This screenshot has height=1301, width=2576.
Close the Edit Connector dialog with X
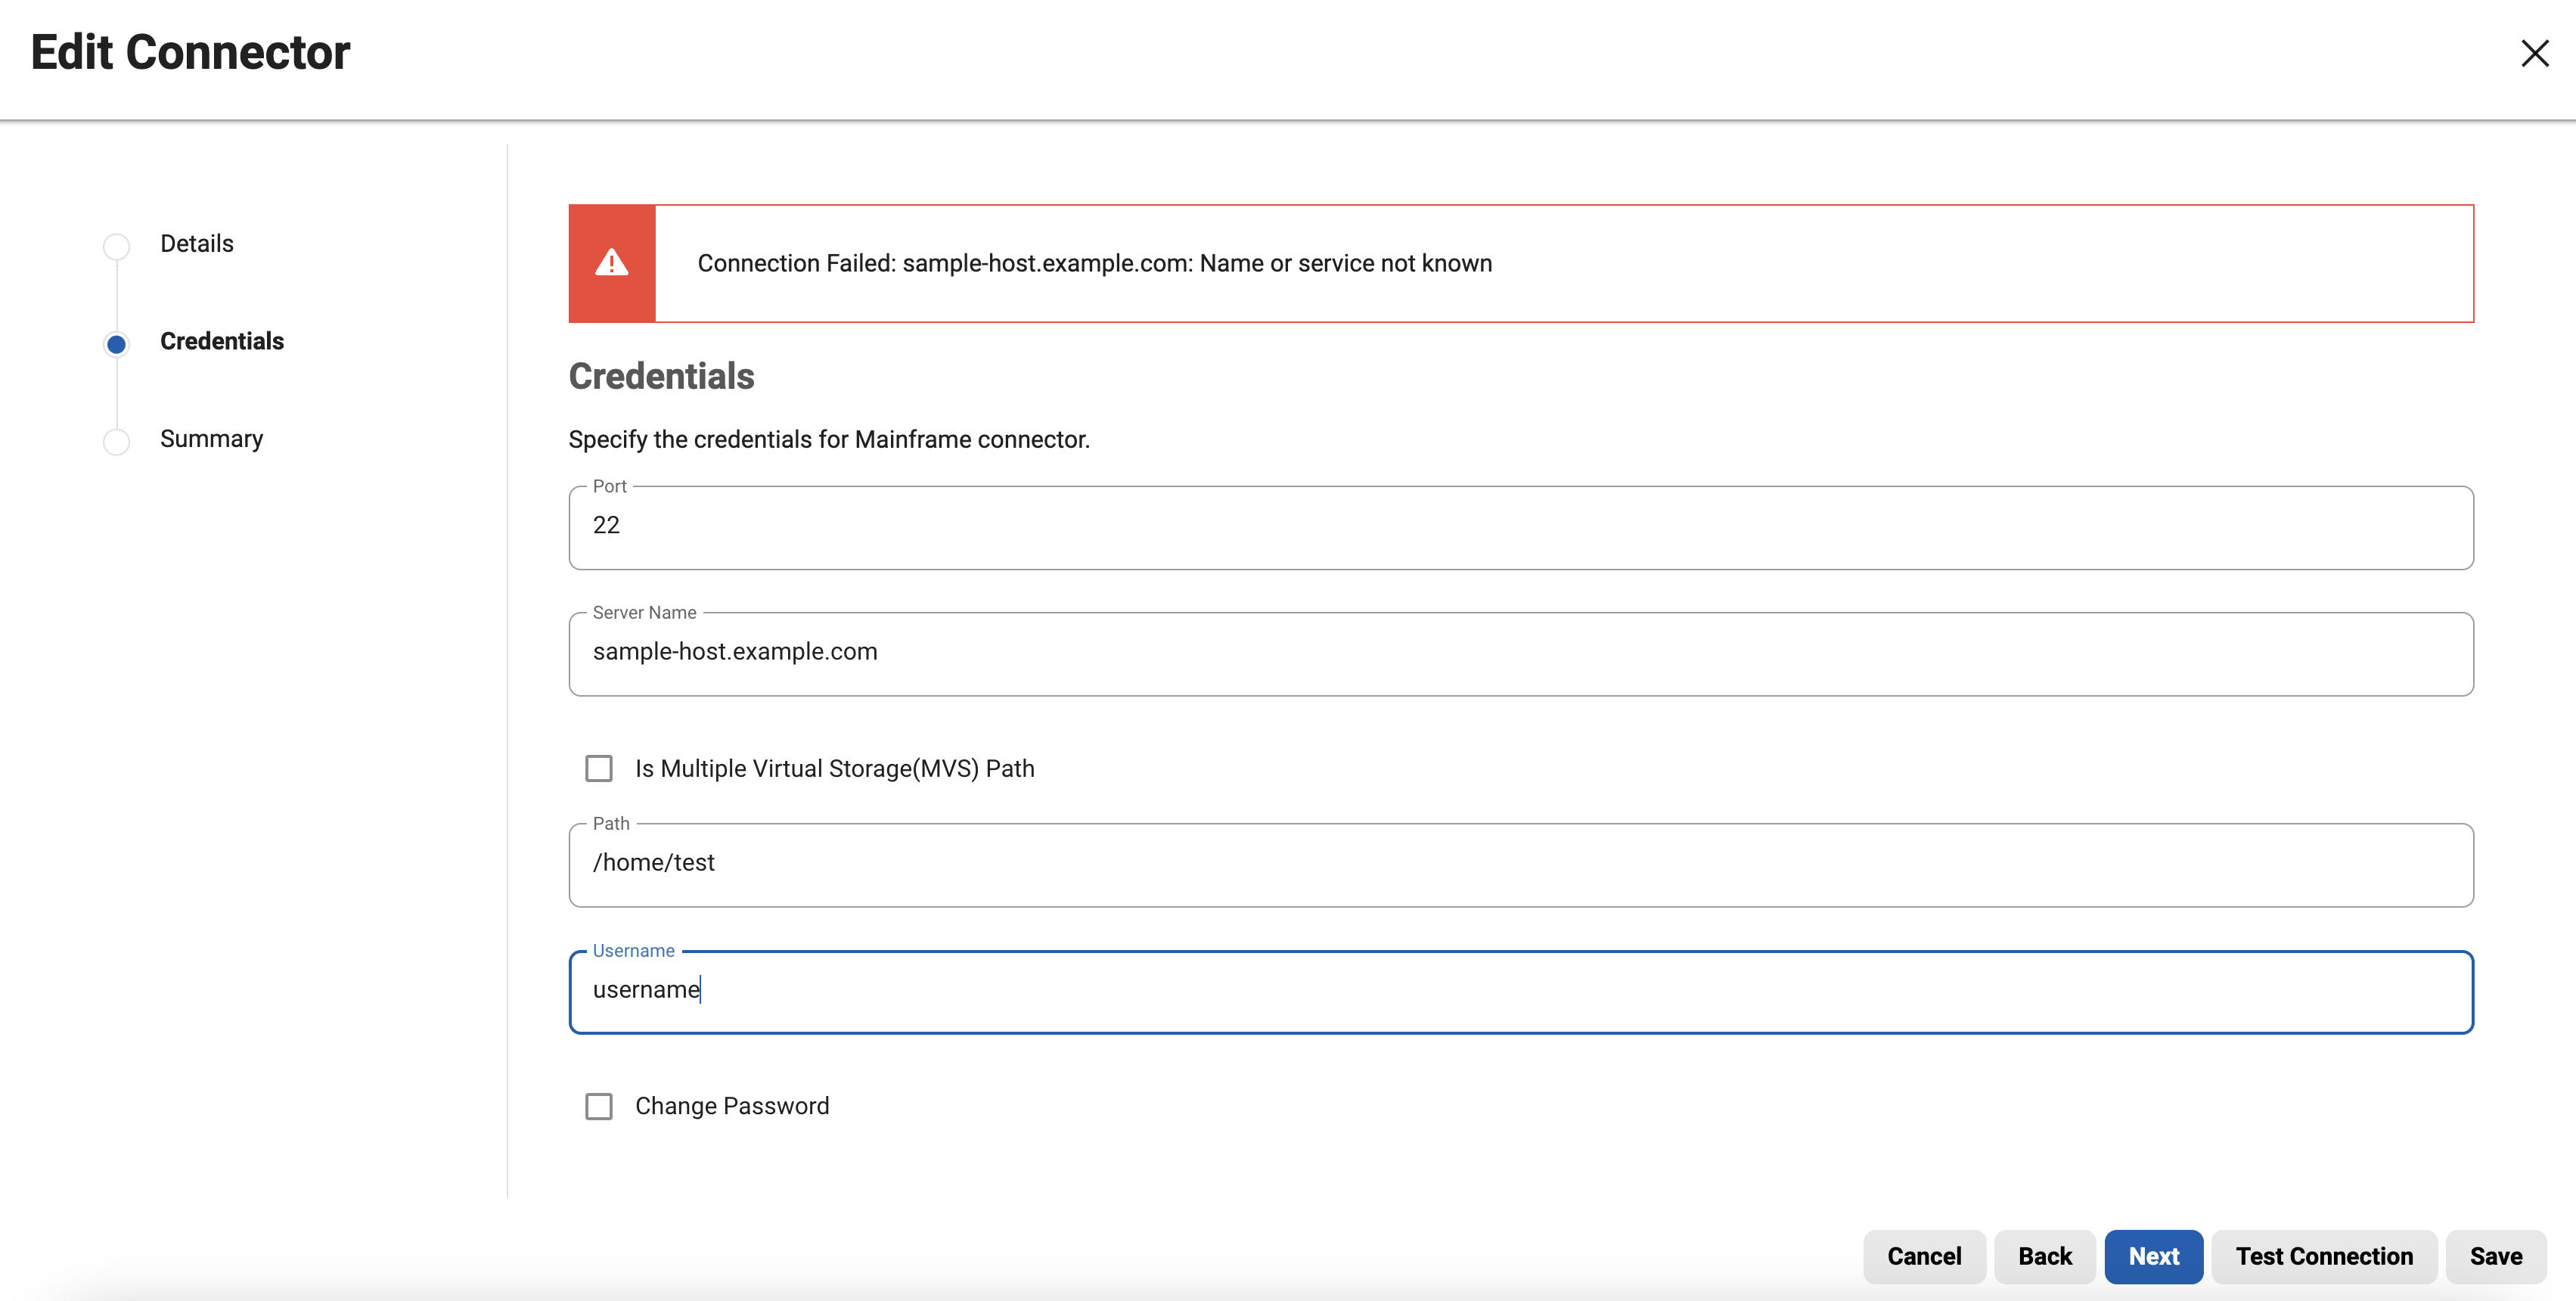(x=2534, y=53)
